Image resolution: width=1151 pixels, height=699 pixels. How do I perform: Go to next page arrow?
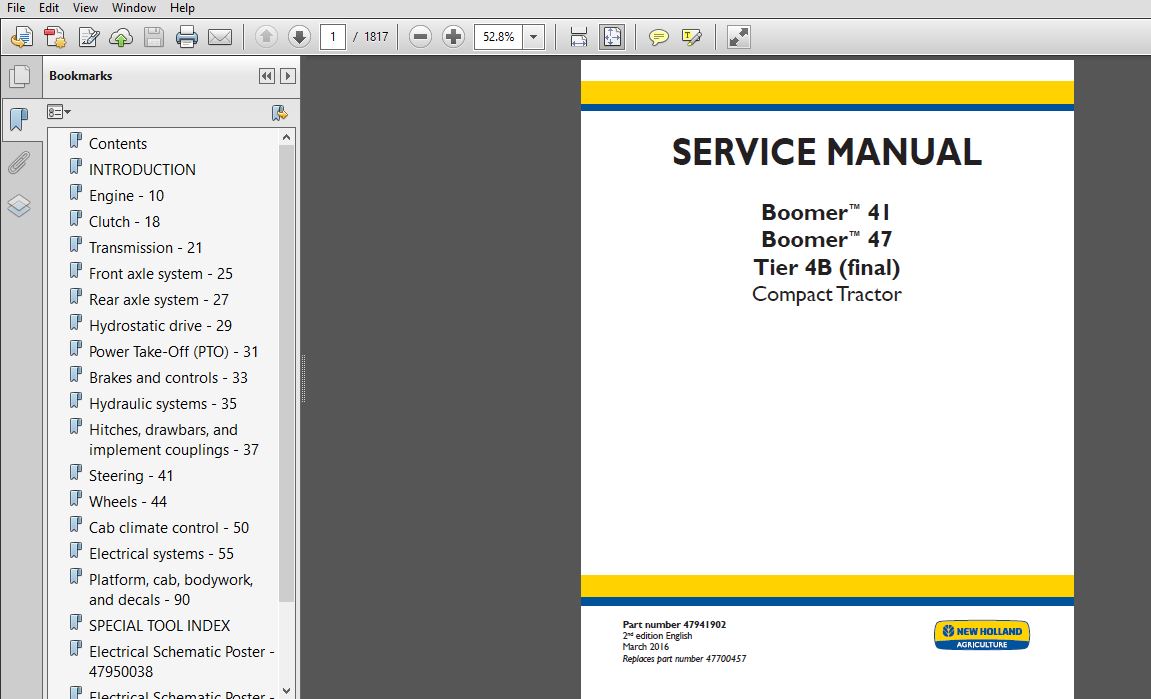(x=299, y=37)
